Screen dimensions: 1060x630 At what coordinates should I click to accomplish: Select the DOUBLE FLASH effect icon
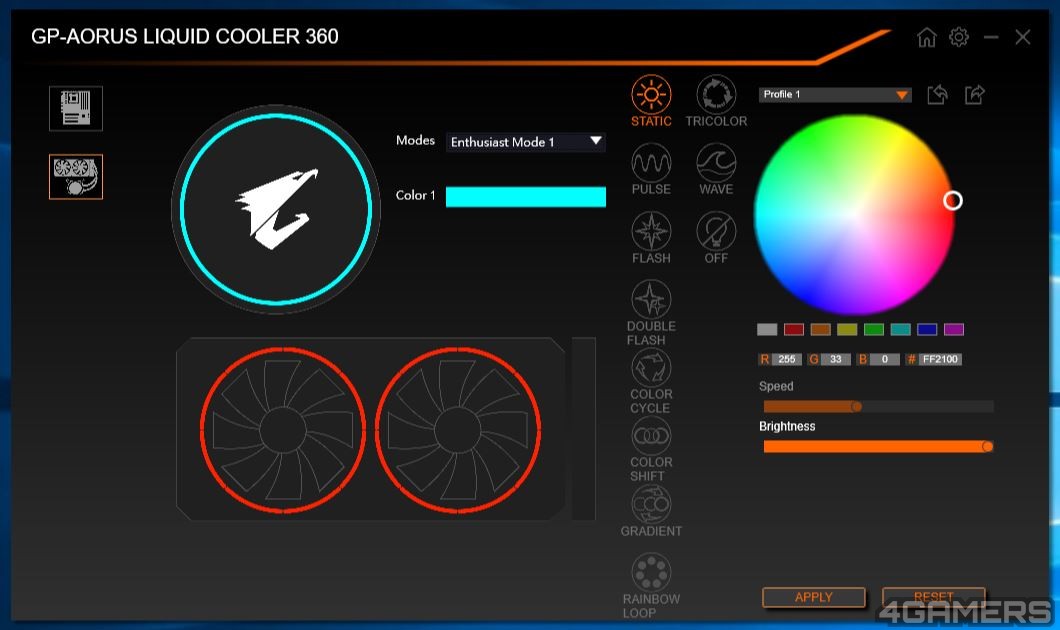[x=651, y=299]
